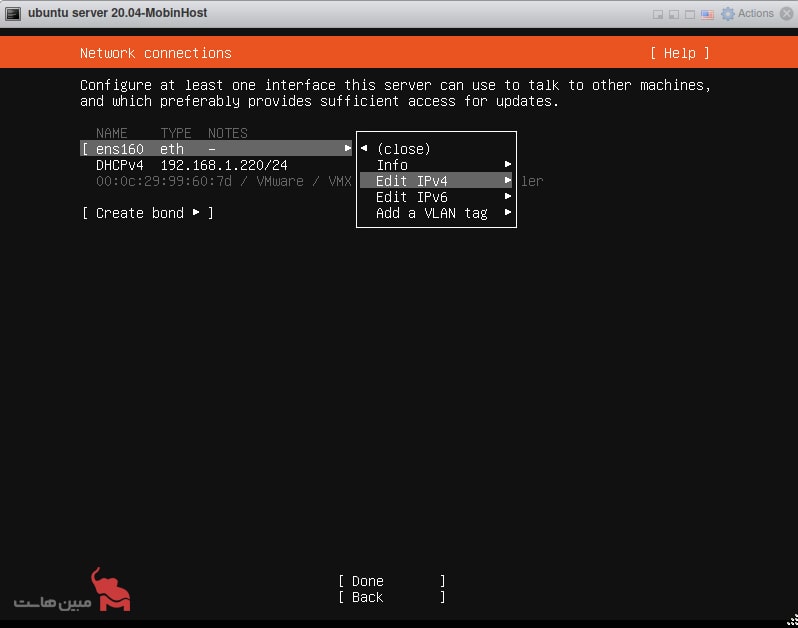Open the Create bond option
798x628 pixels.
pos(147,213)
